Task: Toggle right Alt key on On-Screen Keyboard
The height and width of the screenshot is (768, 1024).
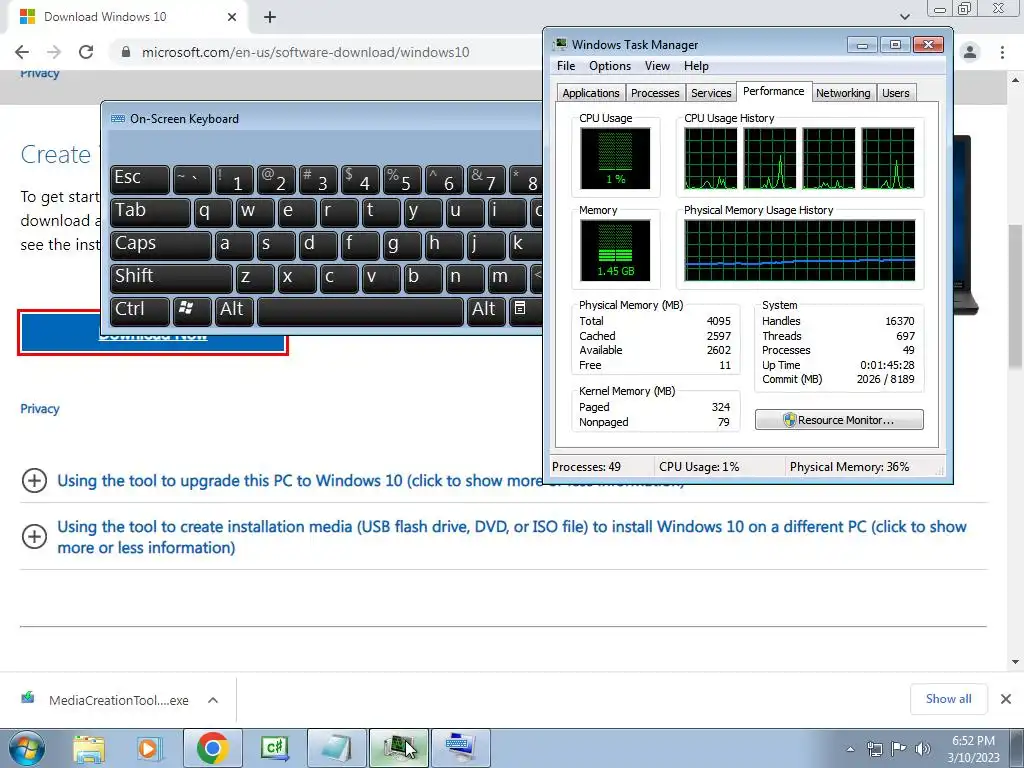Action: [484, 311]
